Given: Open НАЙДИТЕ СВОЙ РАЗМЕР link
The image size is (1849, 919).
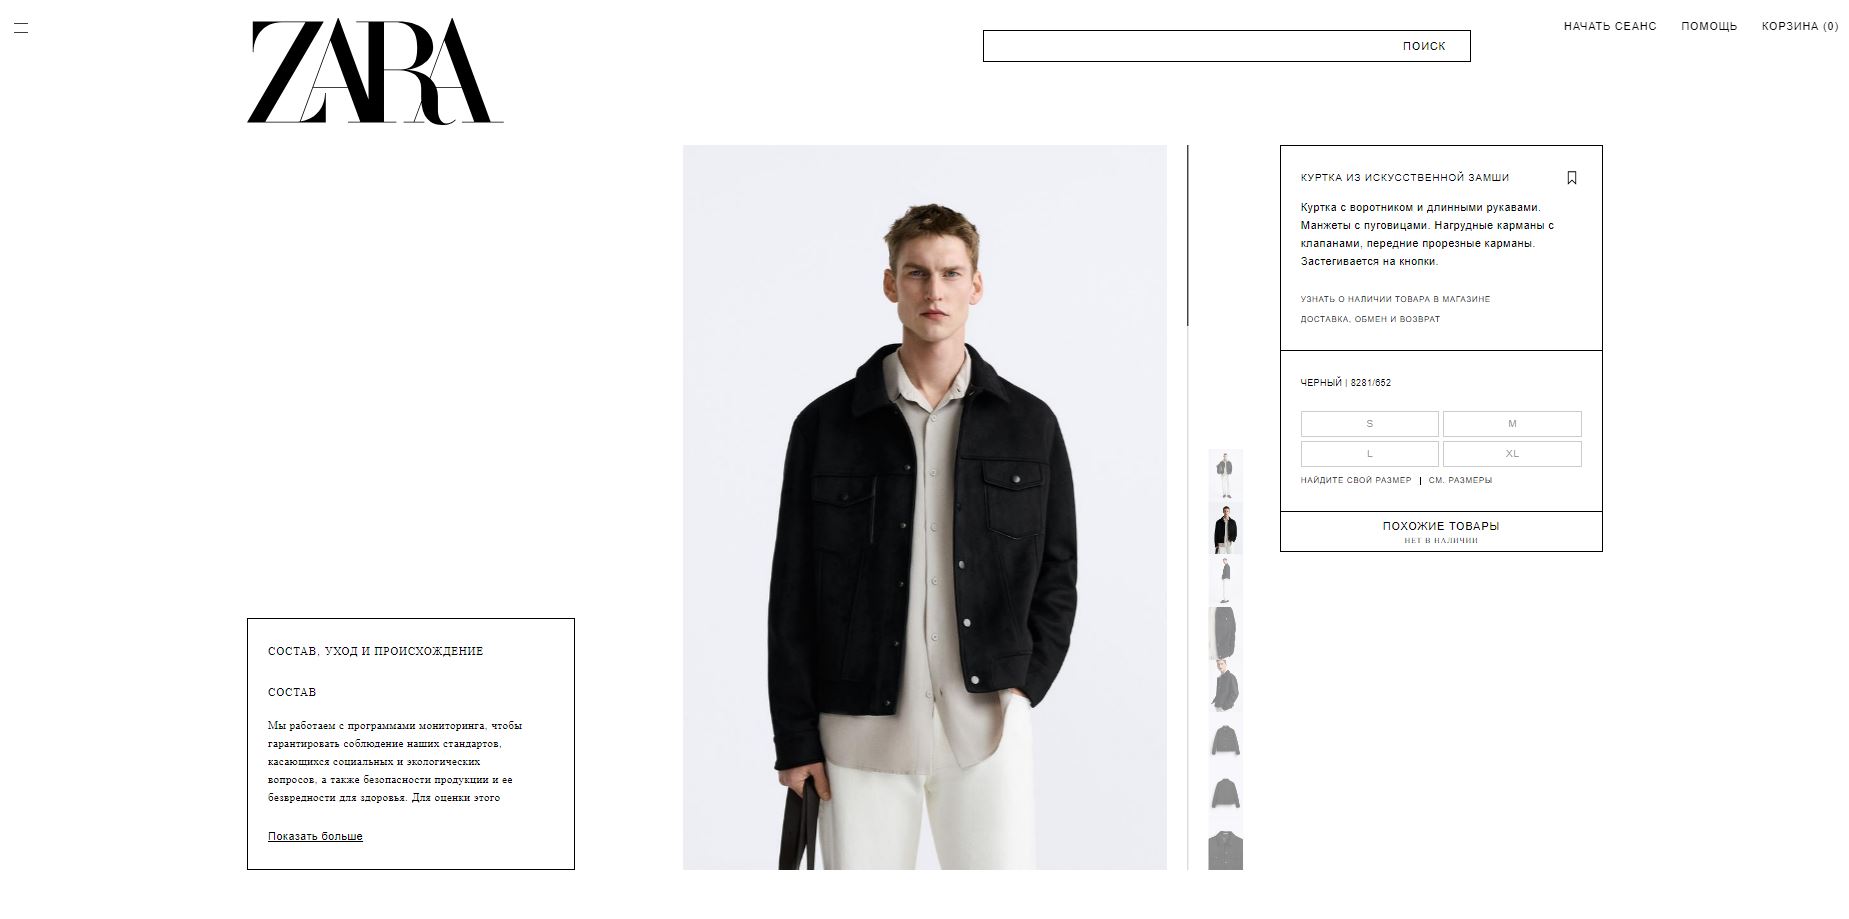Looking at the screenshot, I should [1356, 480].
